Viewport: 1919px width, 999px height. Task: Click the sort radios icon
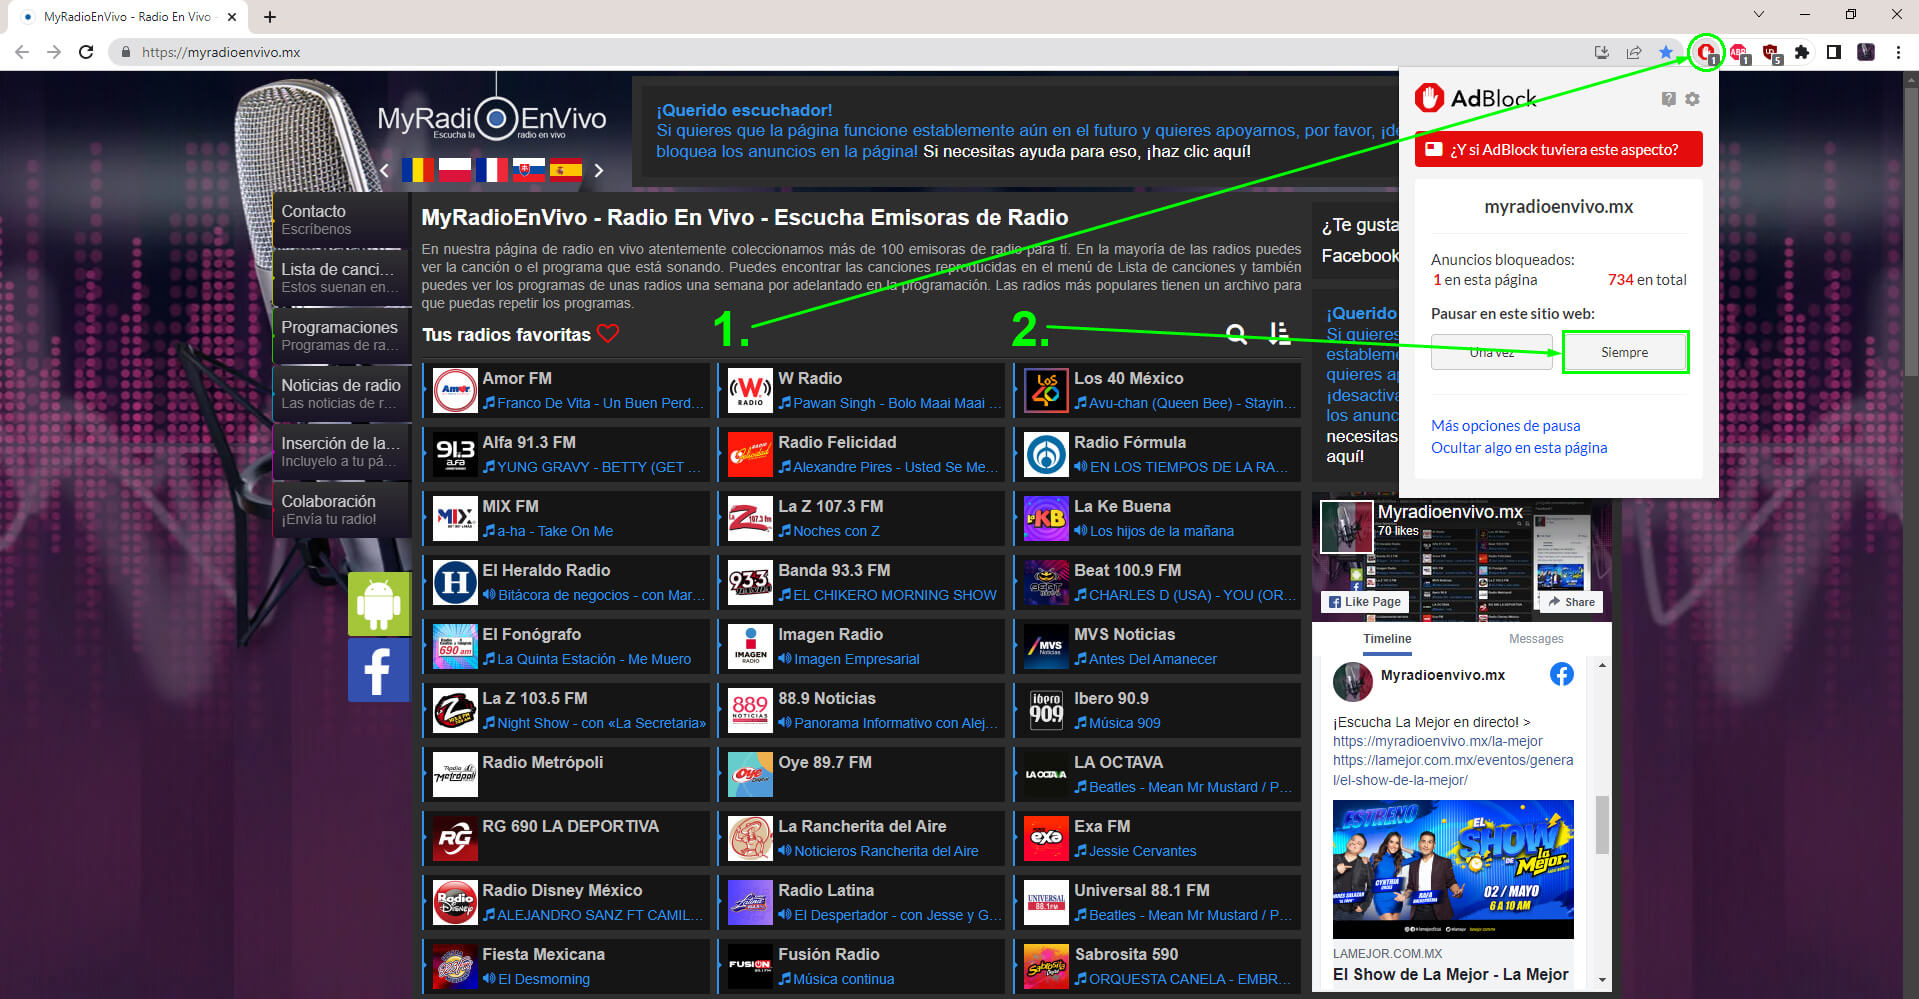click(x=1279, y=334)
